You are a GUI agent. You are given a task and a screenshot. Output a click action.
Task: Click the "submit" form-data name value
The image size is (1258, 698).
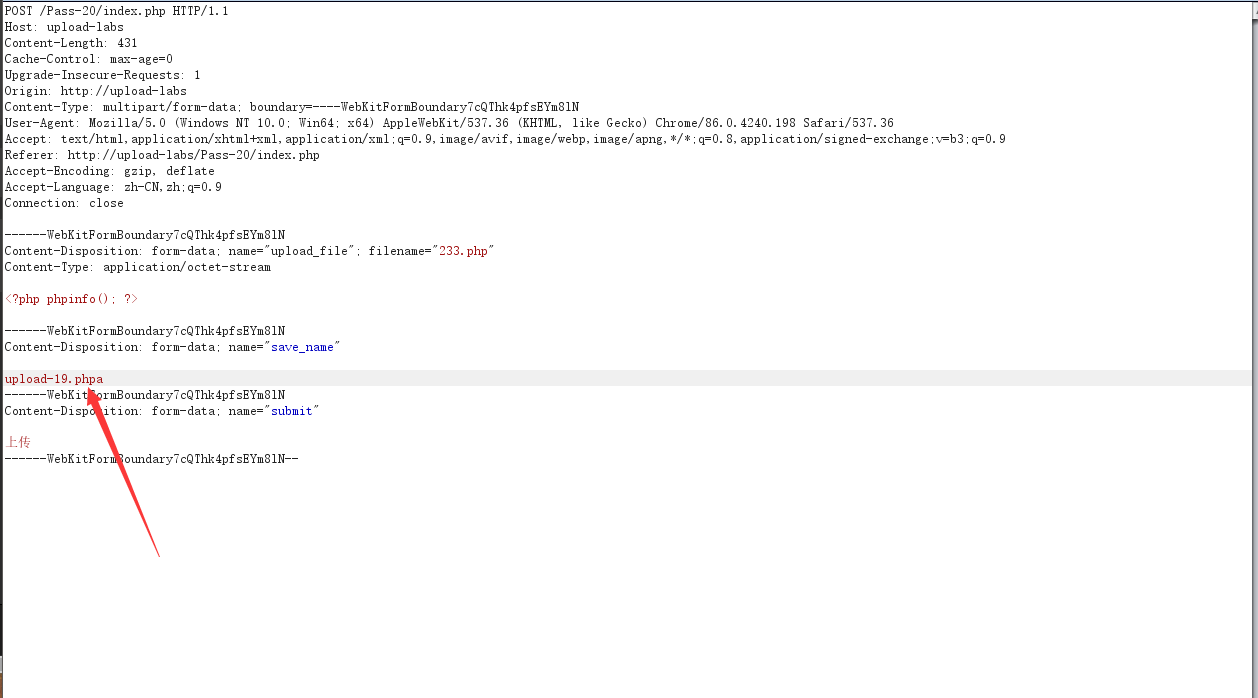click(x=291, y=411)
